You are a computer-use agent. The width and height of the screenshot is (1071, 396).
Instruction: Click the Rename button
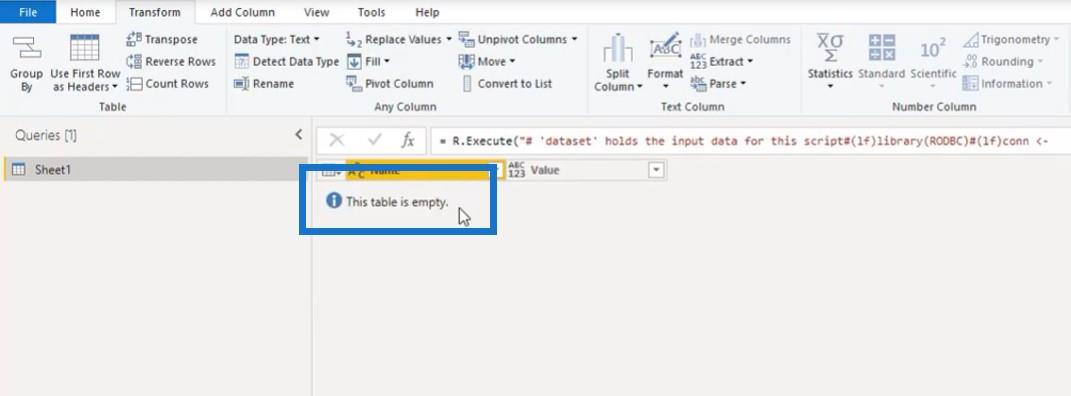pyautogui.click(x=264, y=83)
